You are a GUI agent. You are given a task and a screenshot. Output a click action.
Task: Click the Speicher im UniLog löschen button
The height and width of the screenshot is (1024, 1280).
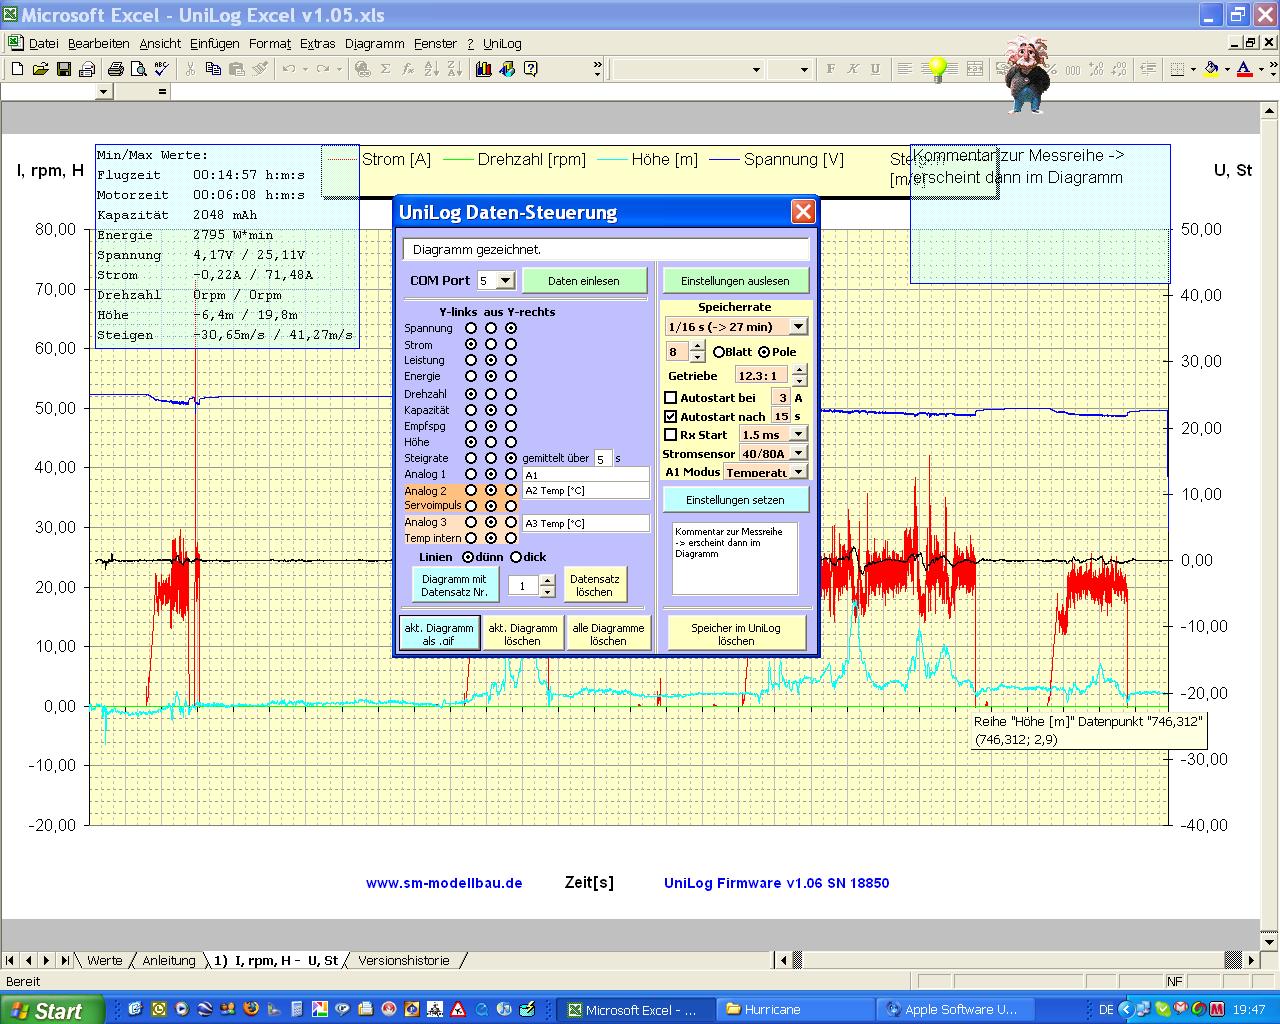(736, 634)
